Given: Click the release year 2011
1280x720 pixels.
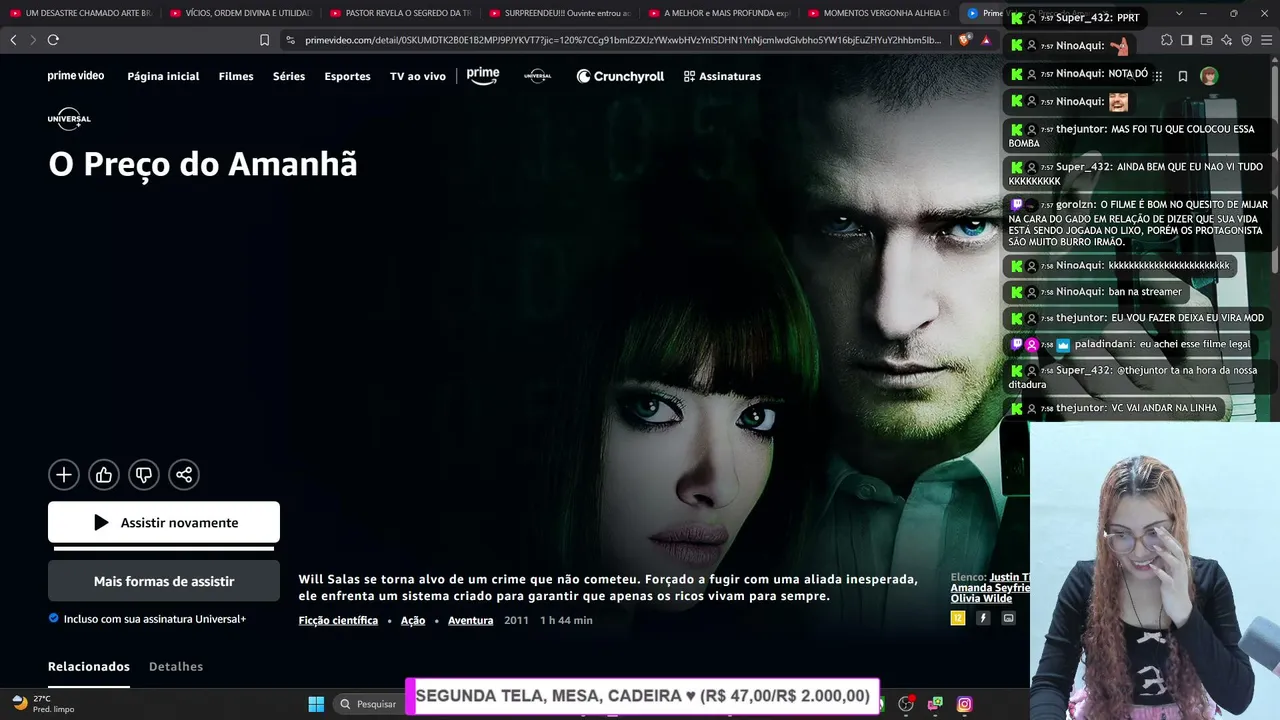Looking at the screenshot, I should (516, 620).
